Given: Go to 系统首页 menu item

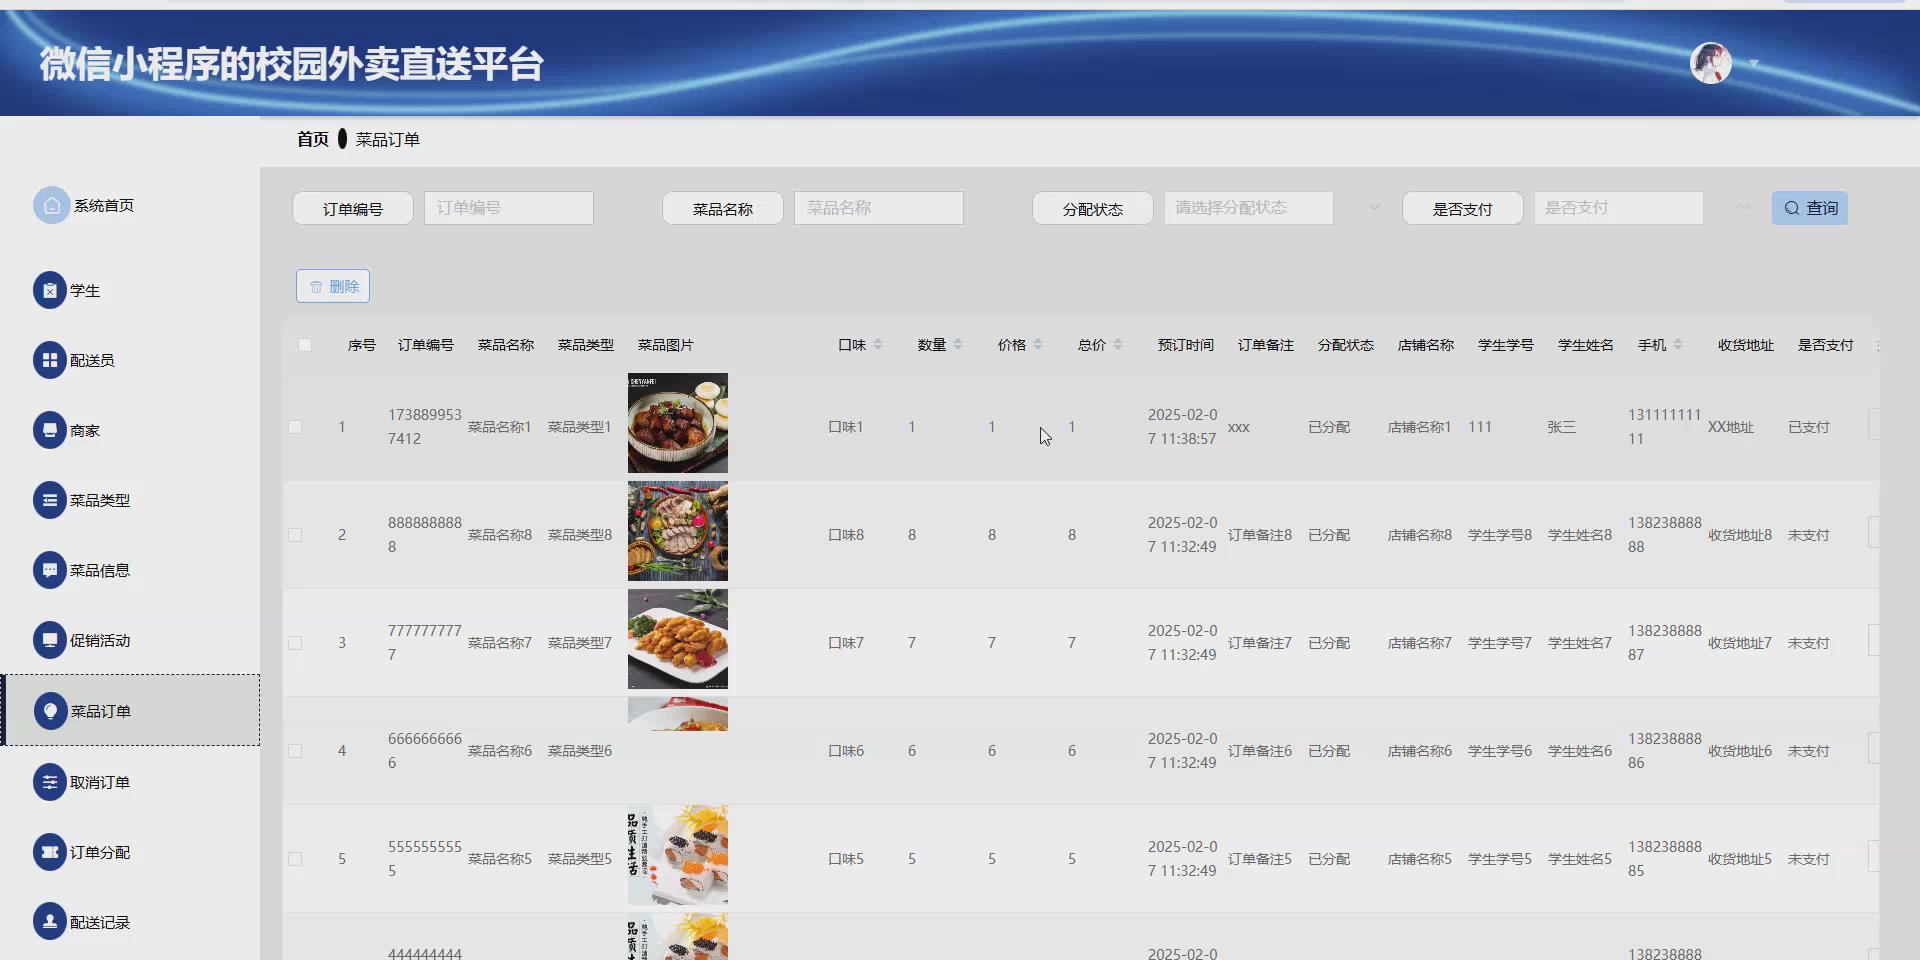Looking at the screenshot, I should pyautogui.click(x=104, y=205).
